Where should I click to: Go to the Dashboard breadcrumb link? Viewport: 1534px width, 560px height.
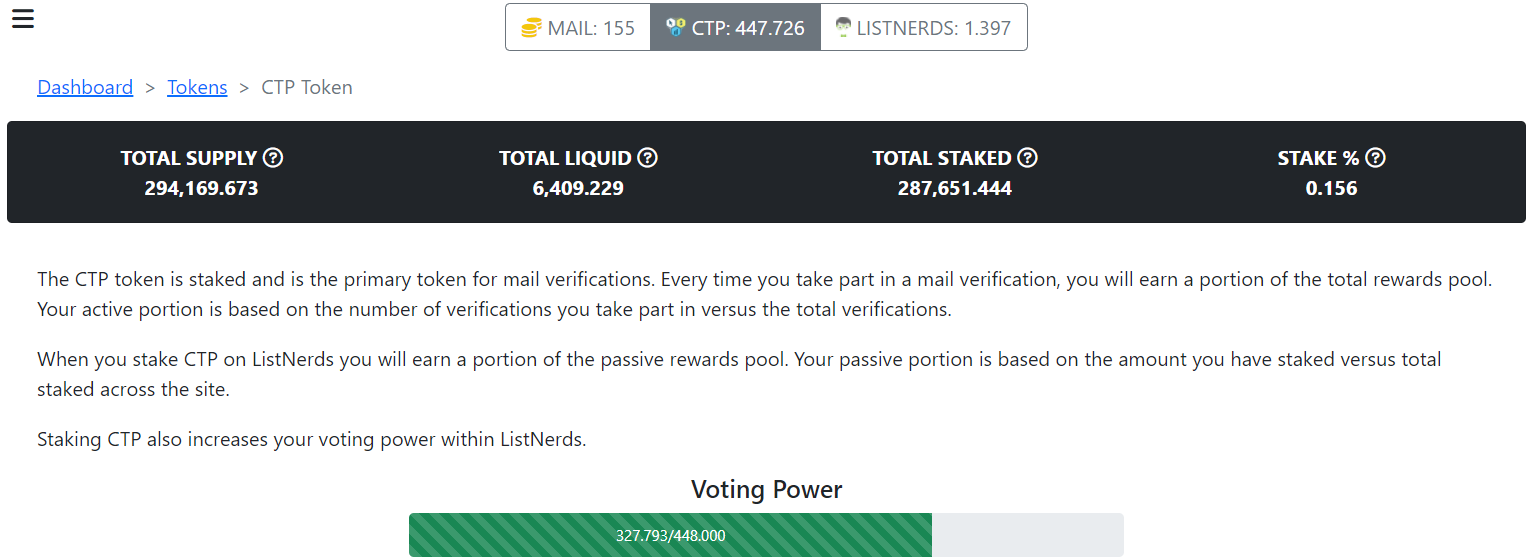(x=85, y=87)
